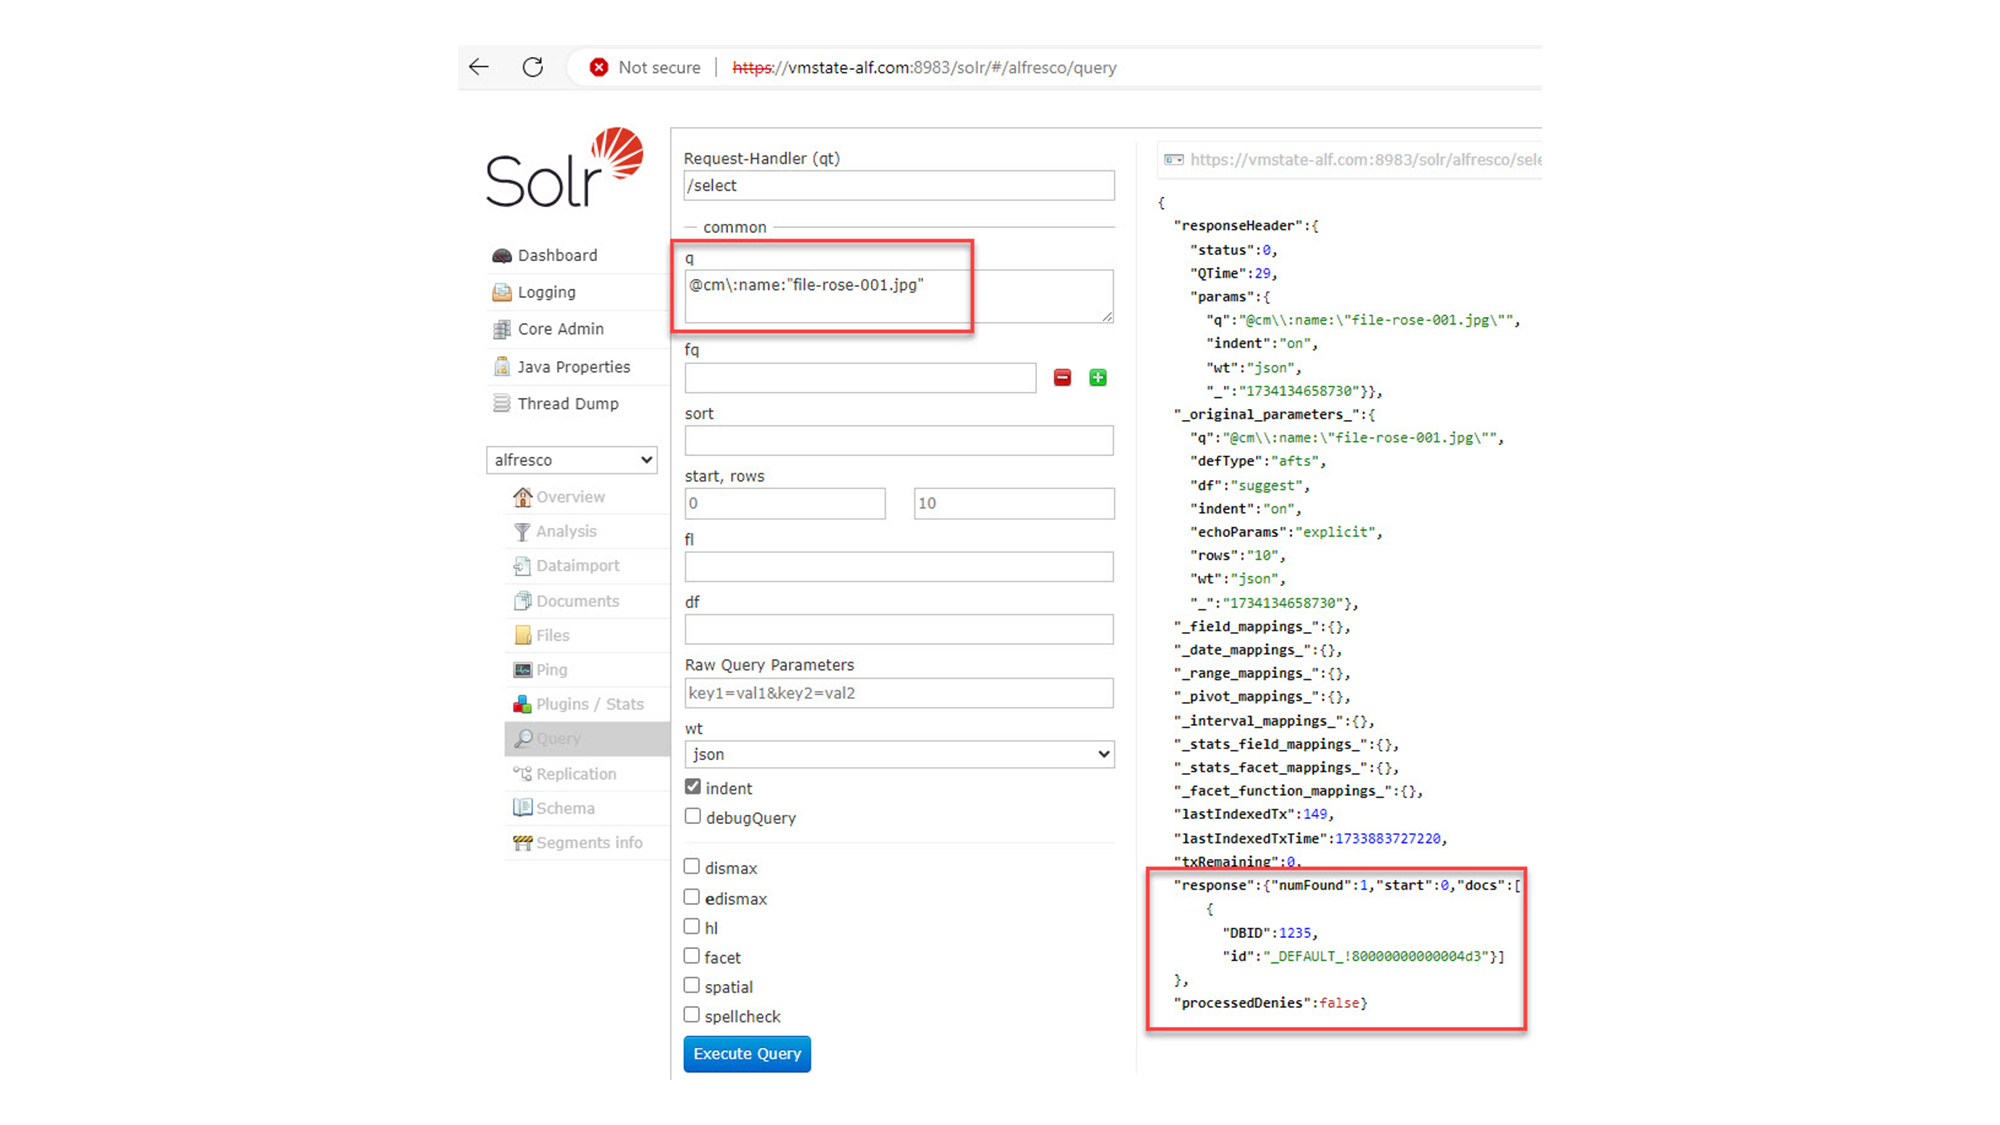Add fq row with green plus icon
2000x1125 pixels.
point(1098,378)
